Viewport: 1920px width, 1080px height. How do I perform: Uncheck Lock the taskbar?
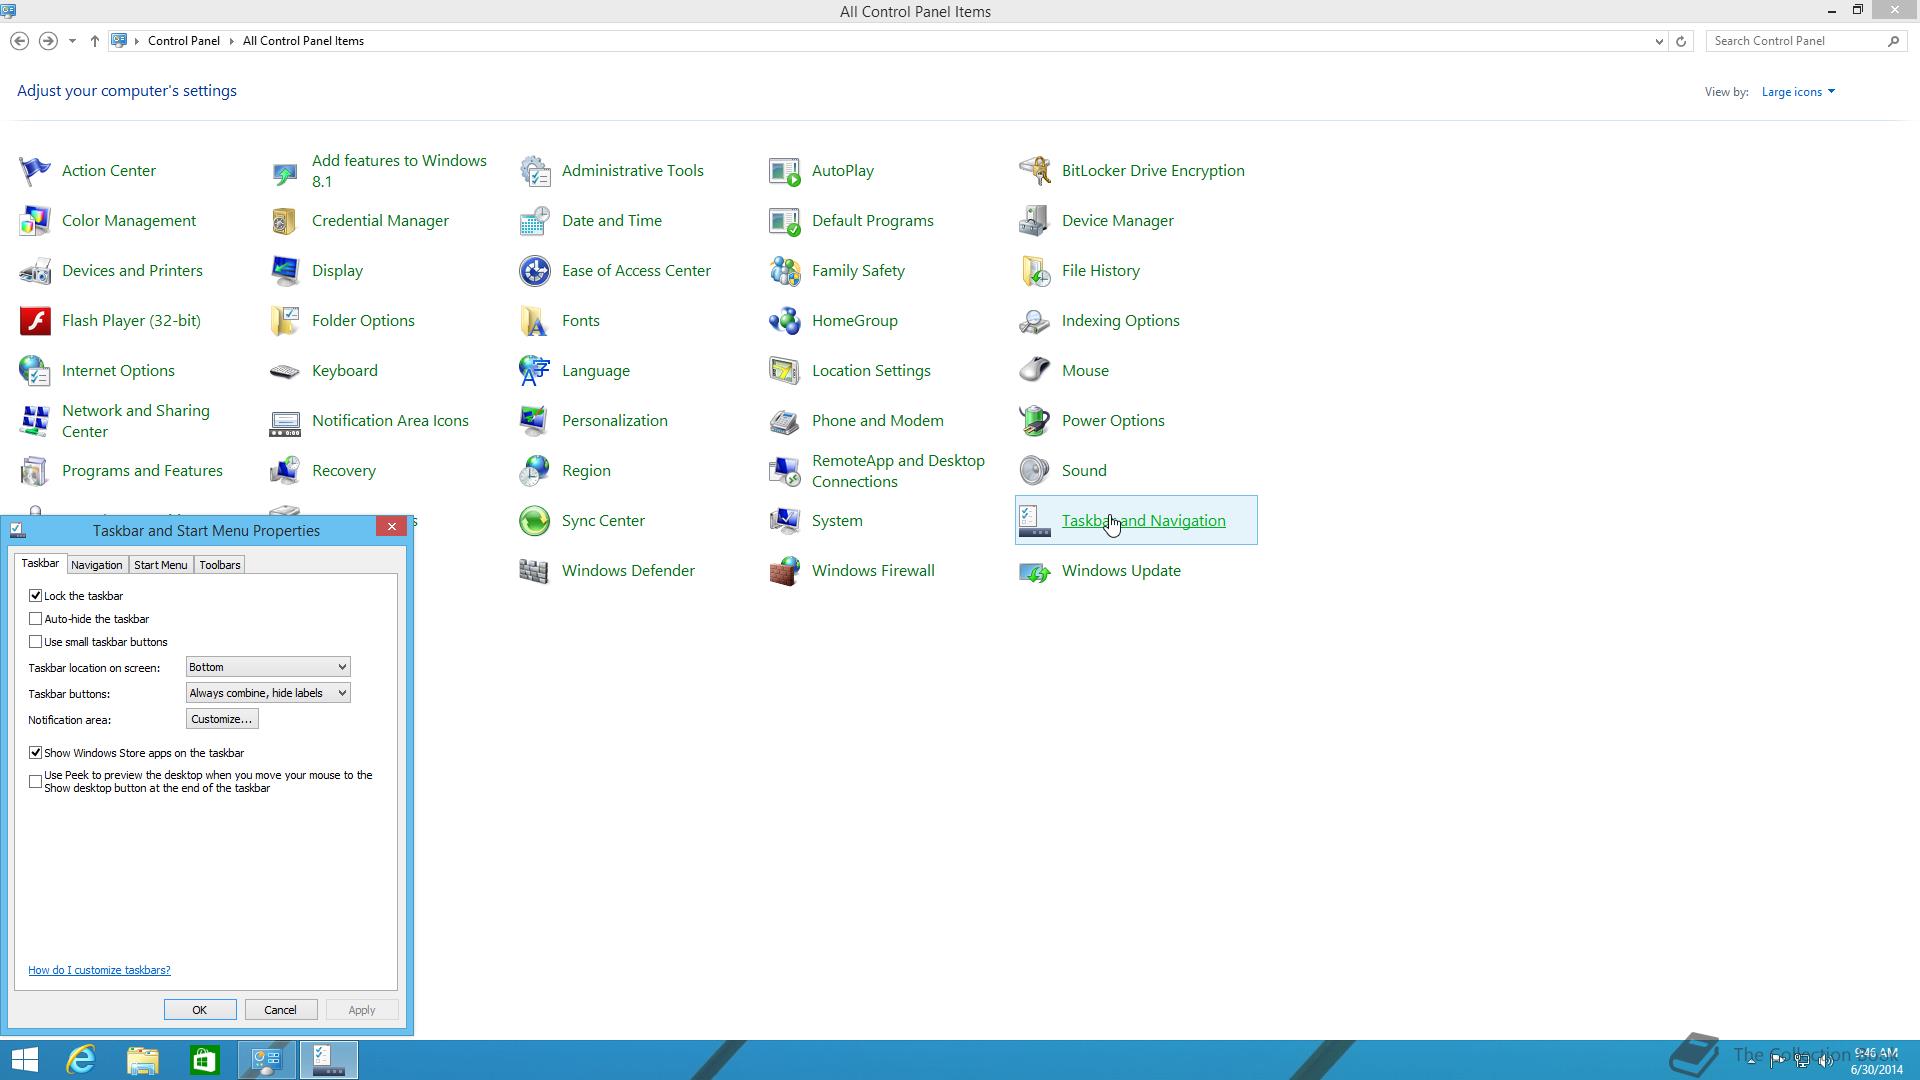point(36,596)
